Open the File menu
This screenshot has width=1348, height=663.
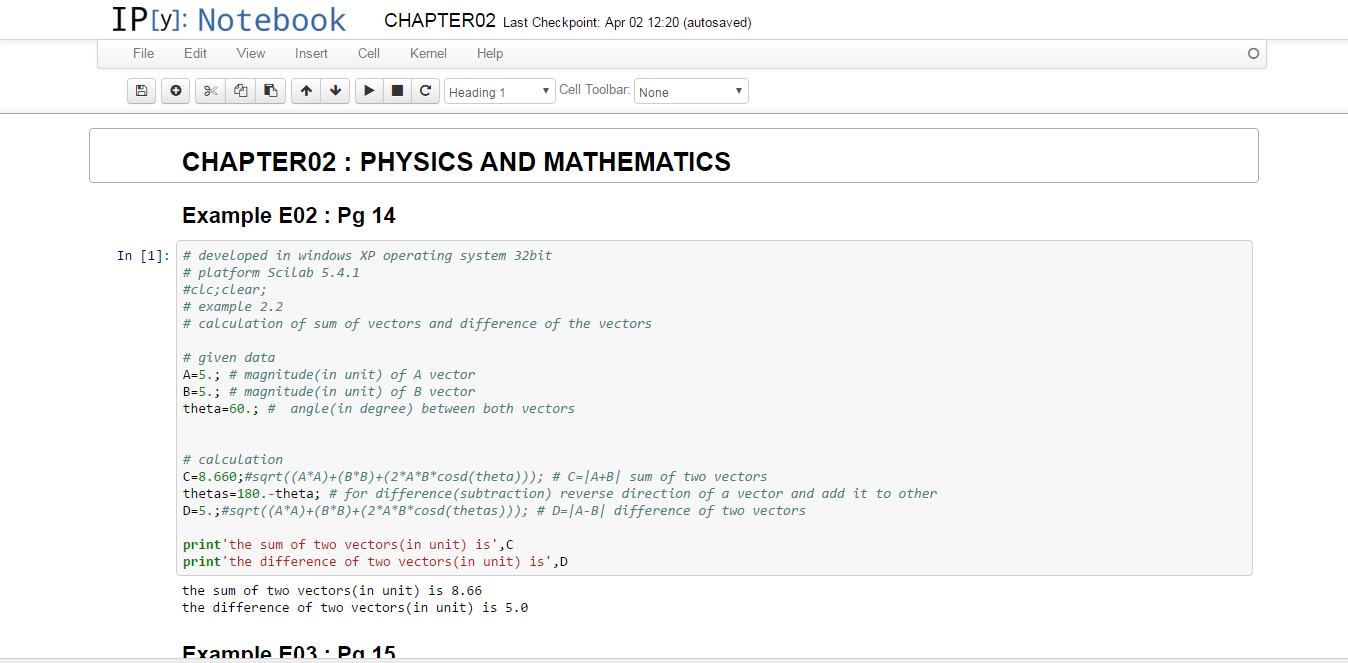tap(143, 53)
